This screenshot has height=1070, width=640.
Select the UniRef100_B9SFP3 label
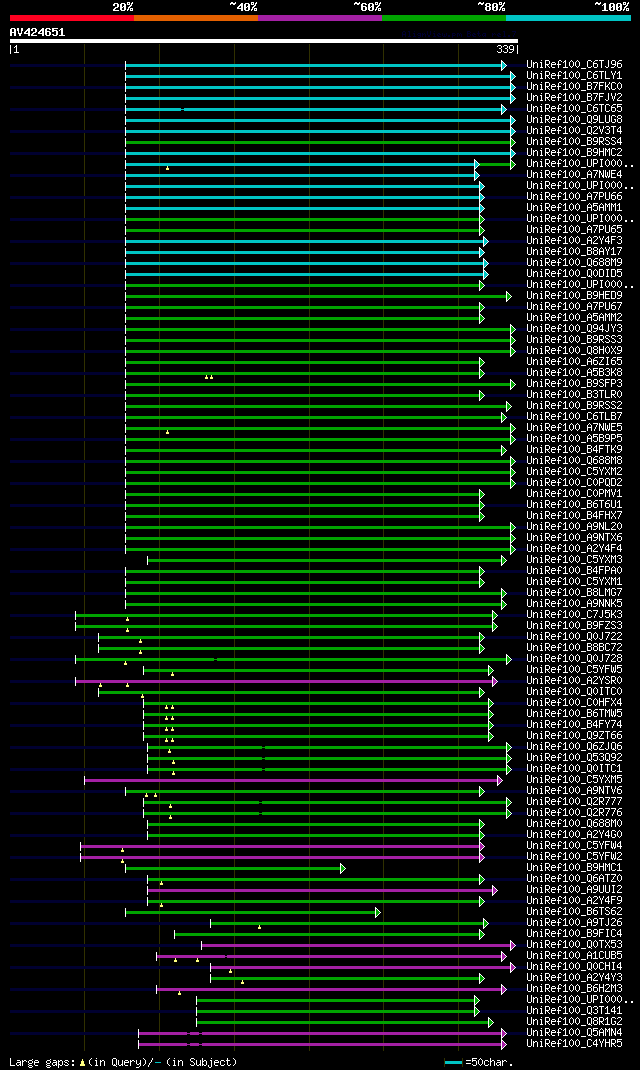[x=574, y=384]
